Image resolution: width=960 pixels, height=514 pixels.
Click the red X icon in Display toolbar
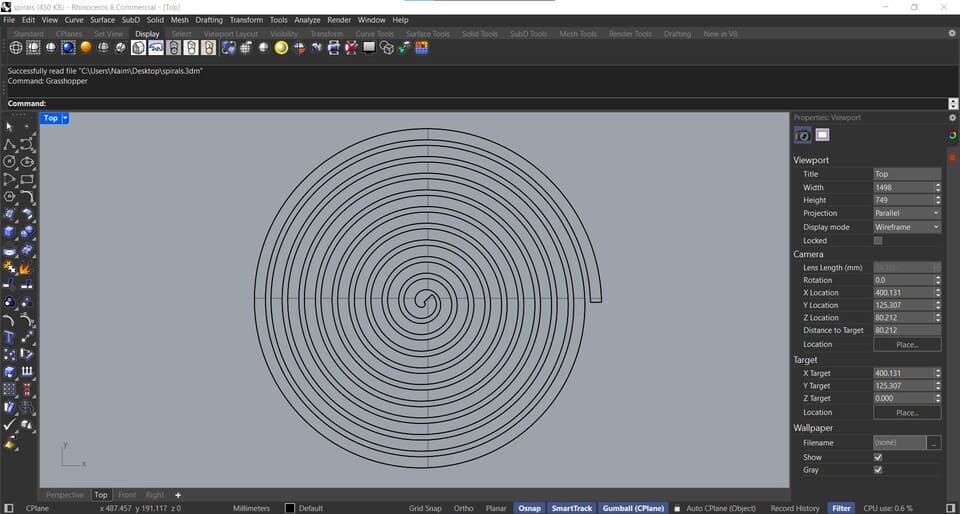pos(351,48)
